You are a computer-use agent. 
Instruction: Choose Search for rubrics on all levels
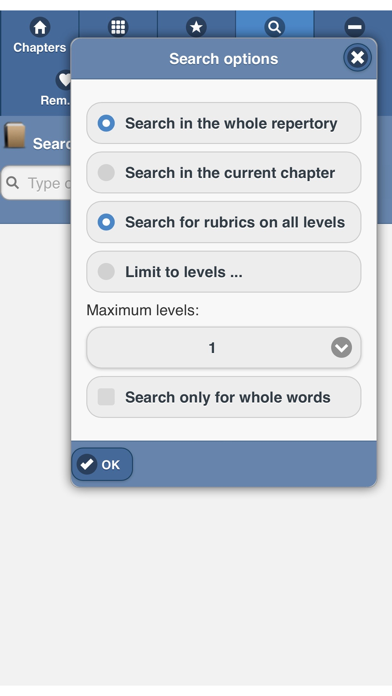point(224,222)
